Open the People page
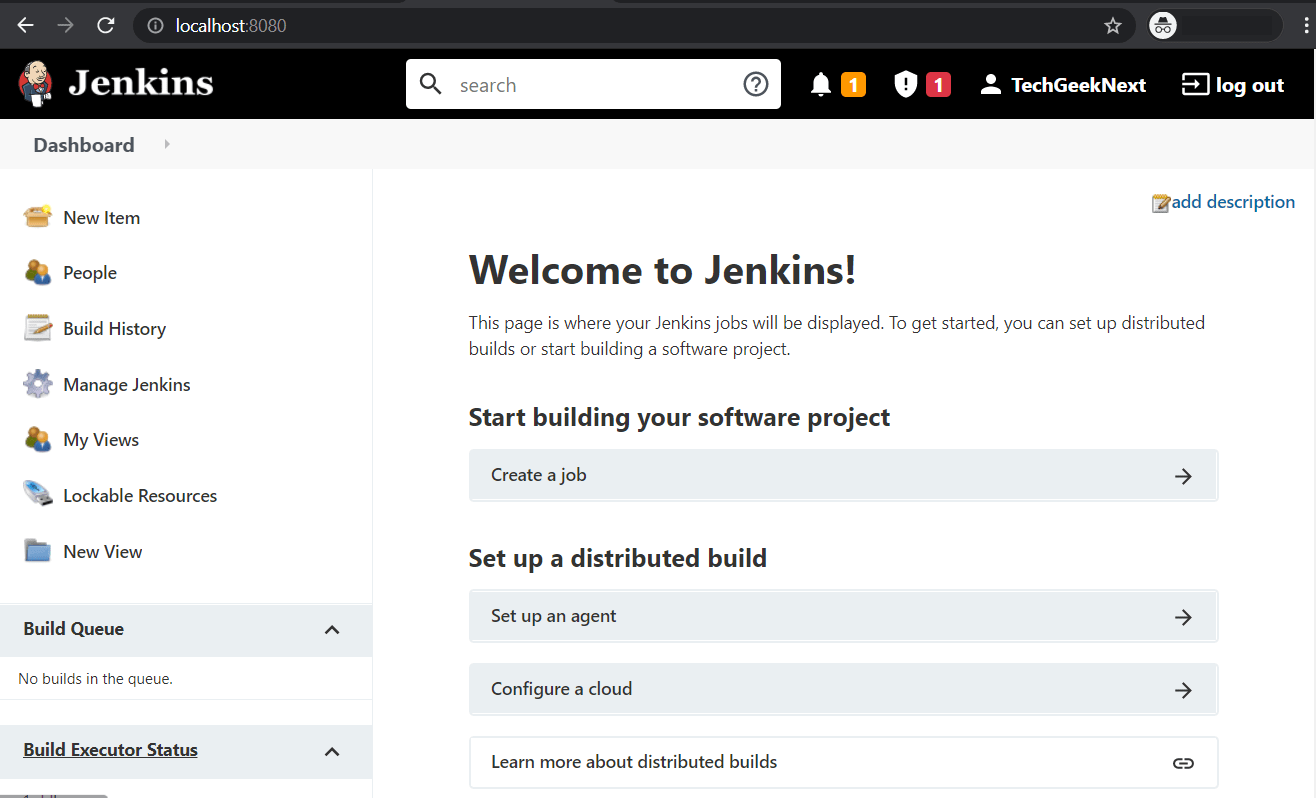The image size is (1316, 798). [90, 272]
